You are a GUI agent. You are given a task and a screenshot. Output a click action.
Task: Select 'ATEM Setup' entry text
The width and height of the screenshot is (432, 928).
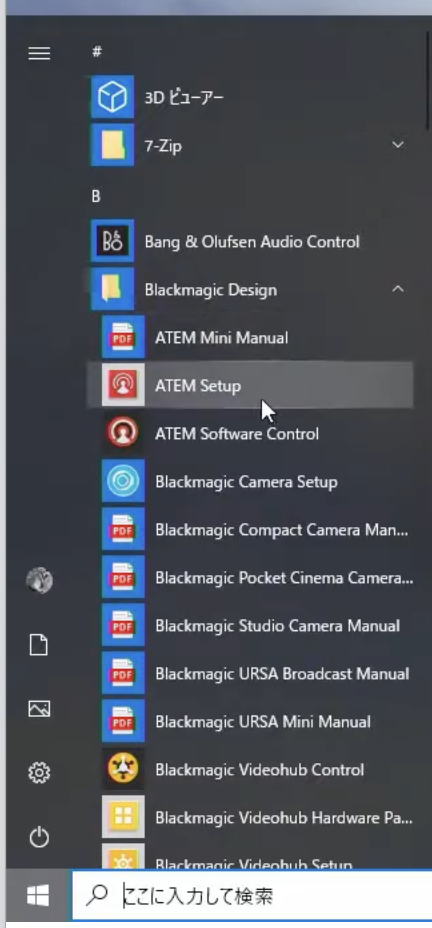[198, 386]
